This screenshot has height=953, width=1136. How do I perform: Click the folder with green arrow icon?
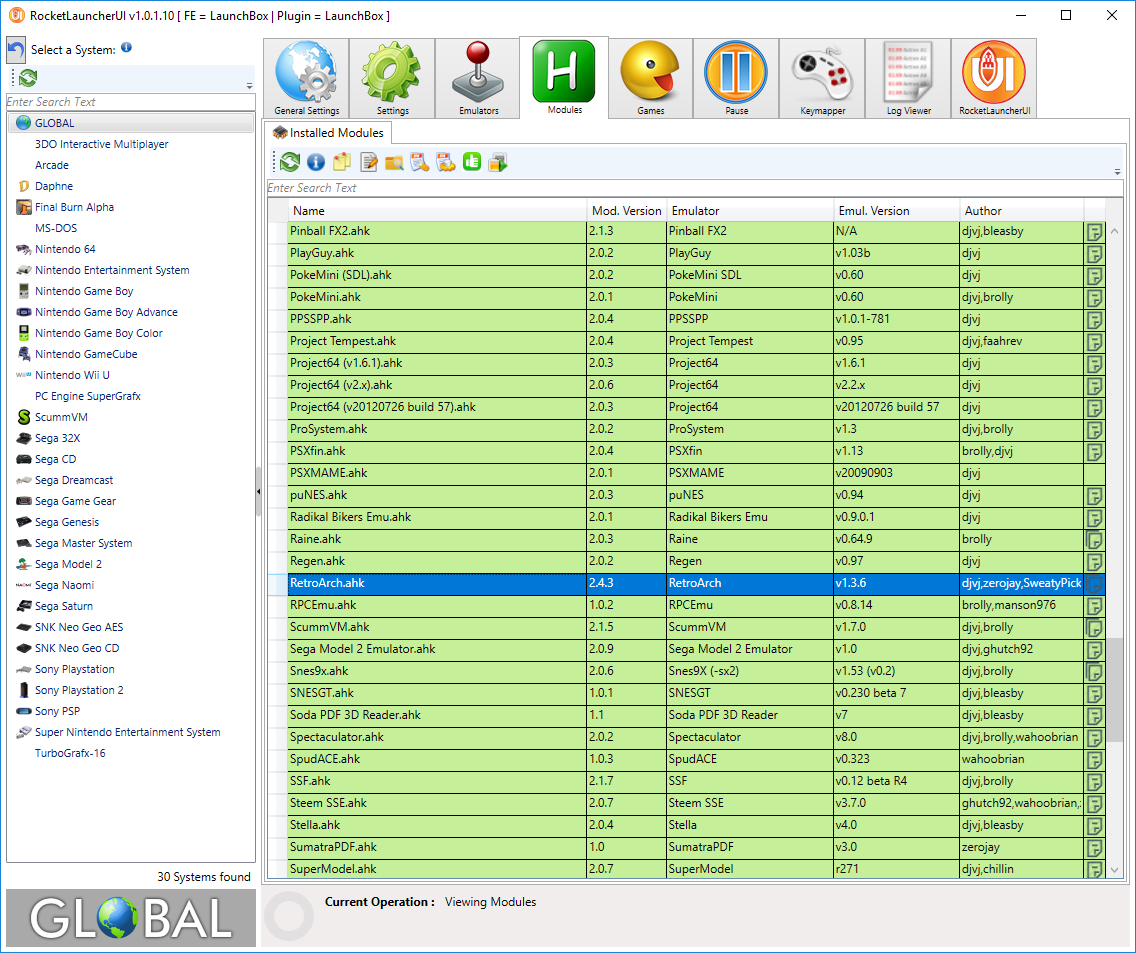[x=498, y=162]
